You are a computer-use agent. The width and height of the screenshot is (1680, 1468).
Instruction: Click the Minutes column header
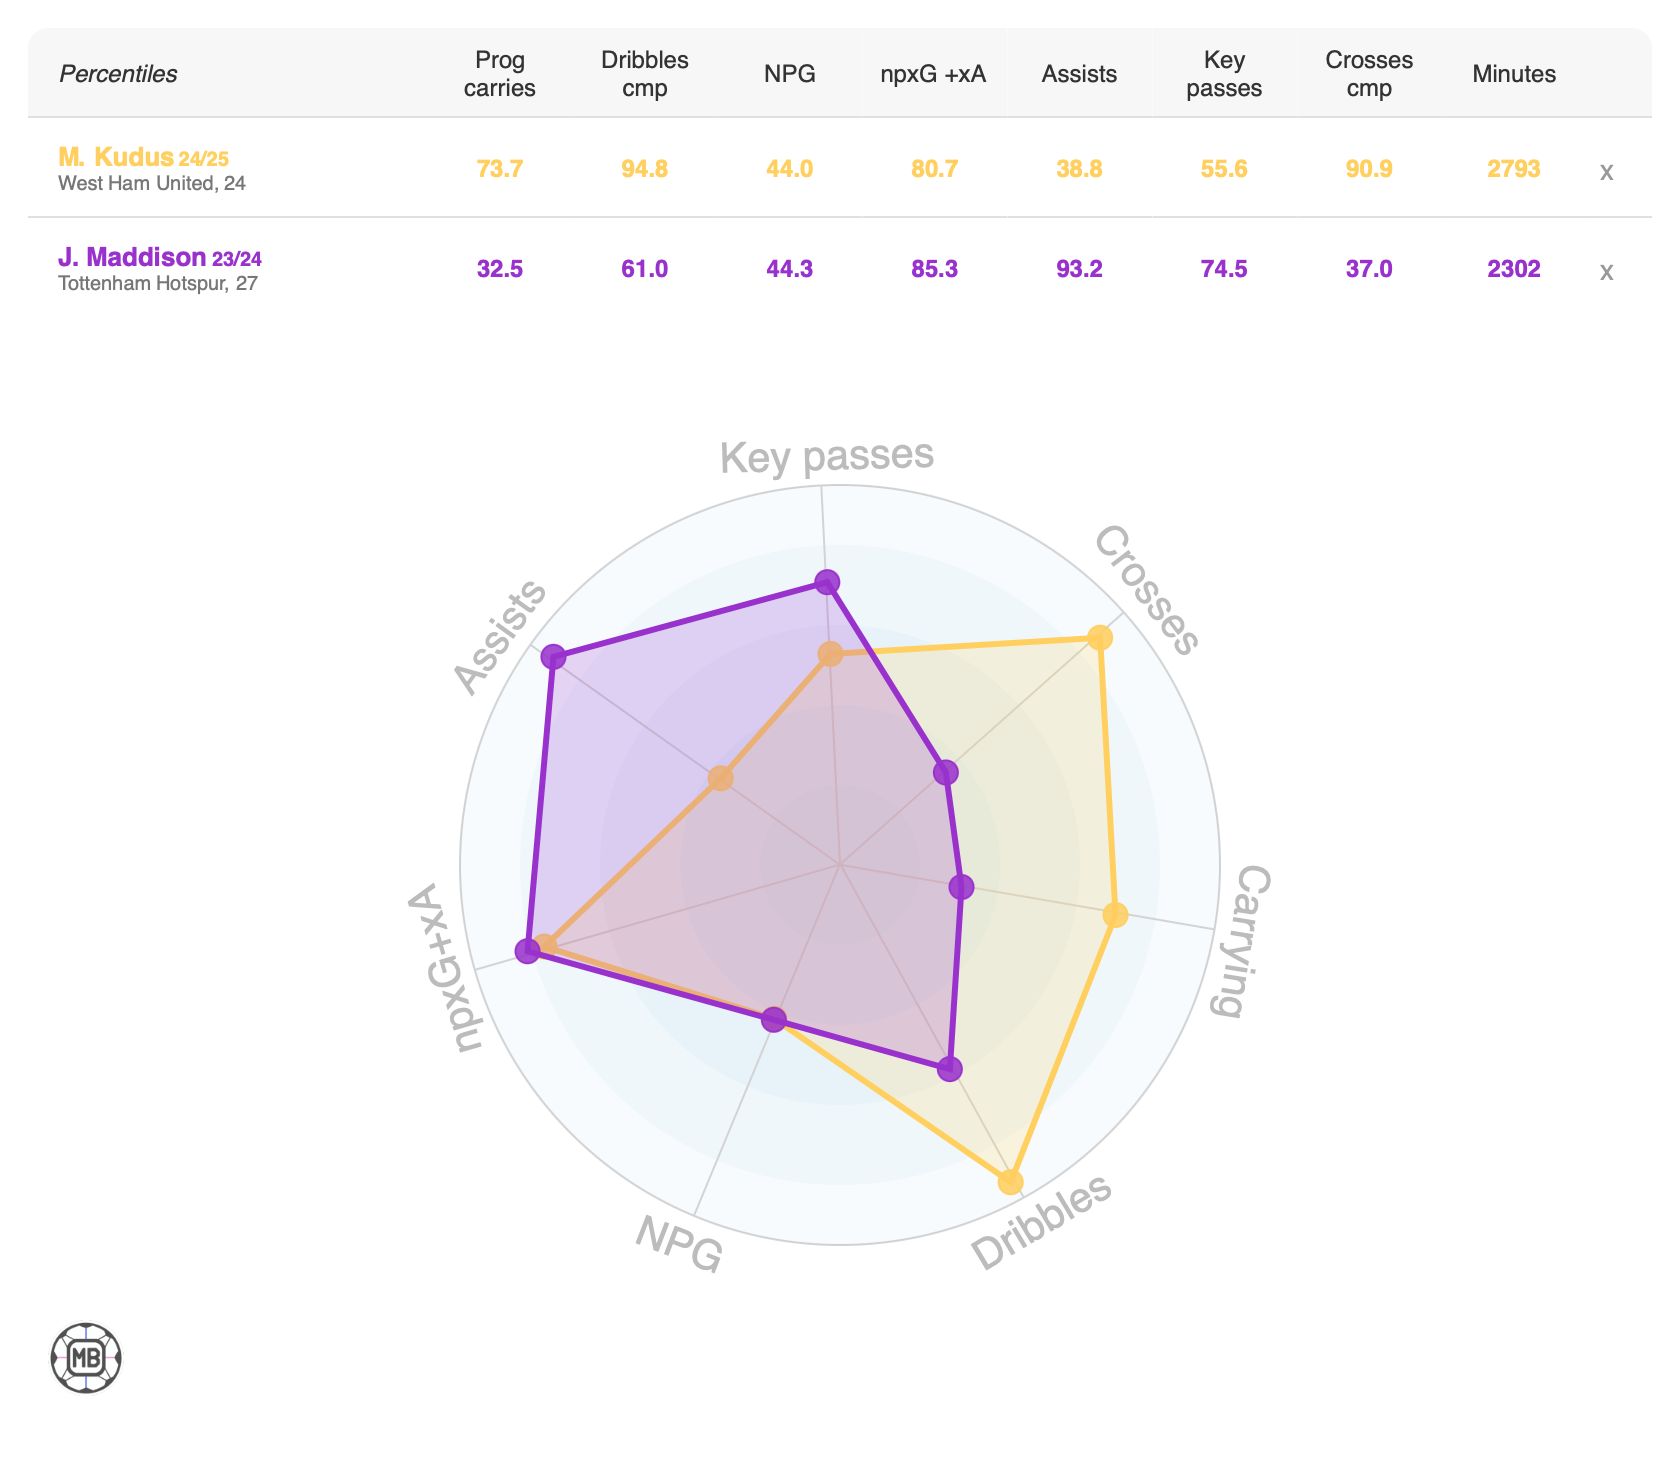[x=1514, y=74]
